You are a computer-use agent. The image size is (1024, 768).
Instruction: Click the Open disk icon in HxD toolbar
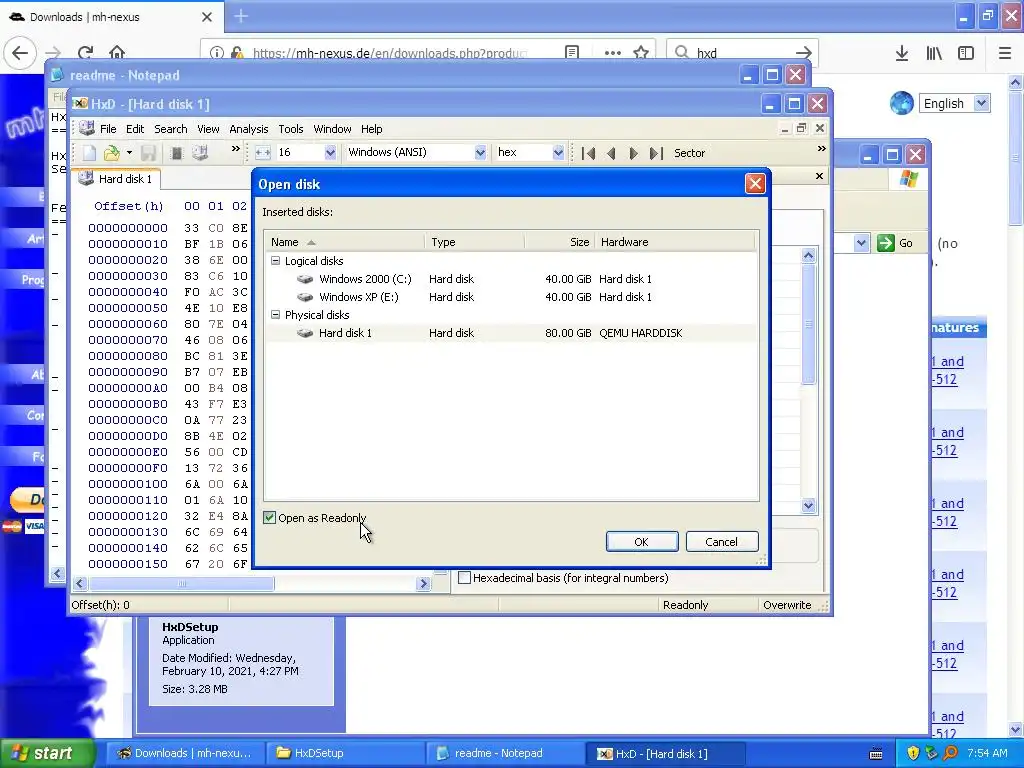(x=200, y=153)
